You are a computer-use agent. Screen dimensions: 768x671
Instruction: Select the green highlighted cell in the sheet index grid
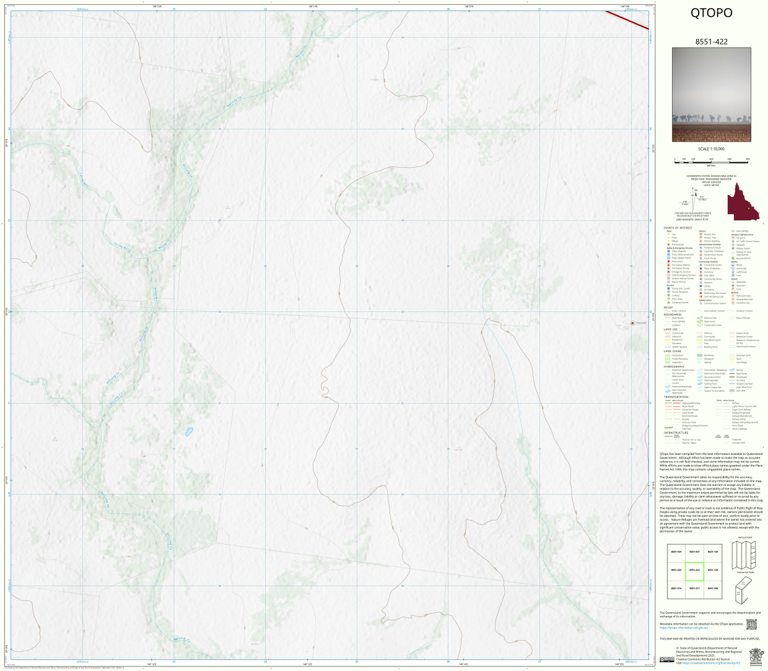click(694, 571)
